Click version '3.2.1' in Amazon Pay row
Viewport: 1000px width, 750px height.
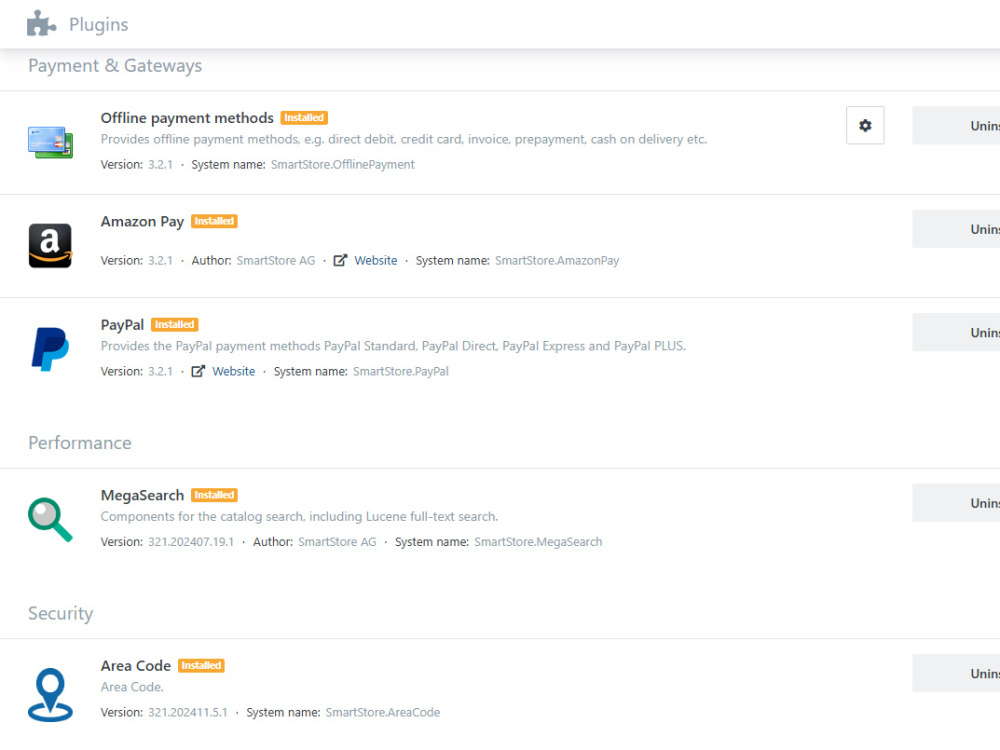pyautogui.click(x=160, y=260)
